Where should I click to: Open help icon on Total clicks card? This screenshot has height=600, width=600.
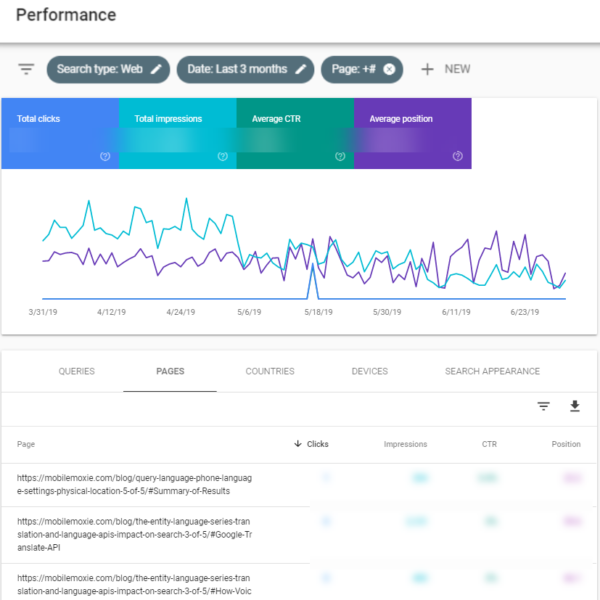(105, 156)
